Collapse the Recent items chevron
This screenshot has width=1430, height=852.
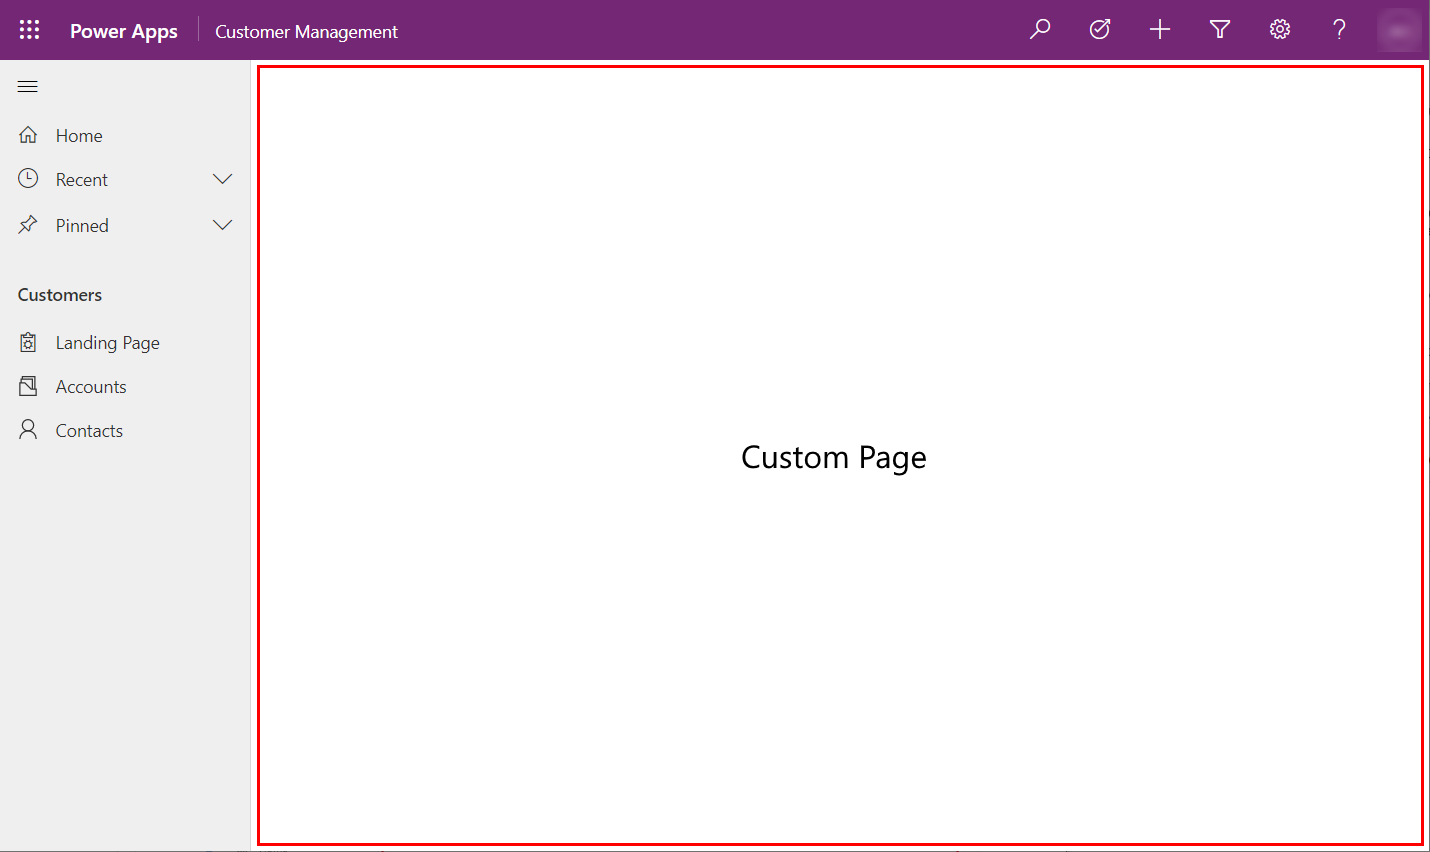click(x=222, y=178)
